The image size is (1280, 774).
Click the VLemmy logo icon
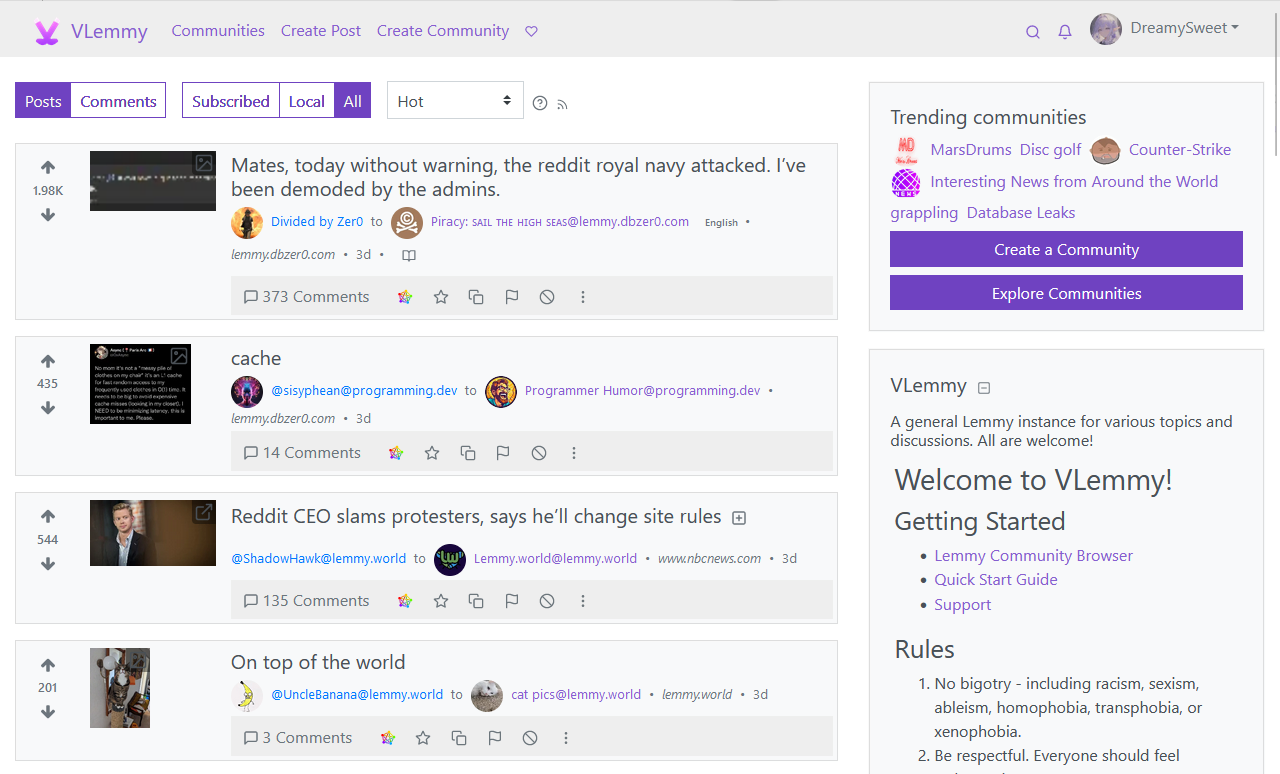pyautogui.click(x=47, y=32)
